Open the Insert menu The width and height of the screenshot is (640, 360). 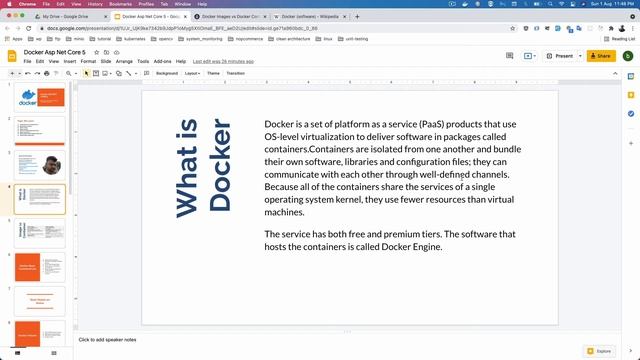click(70, 61)
